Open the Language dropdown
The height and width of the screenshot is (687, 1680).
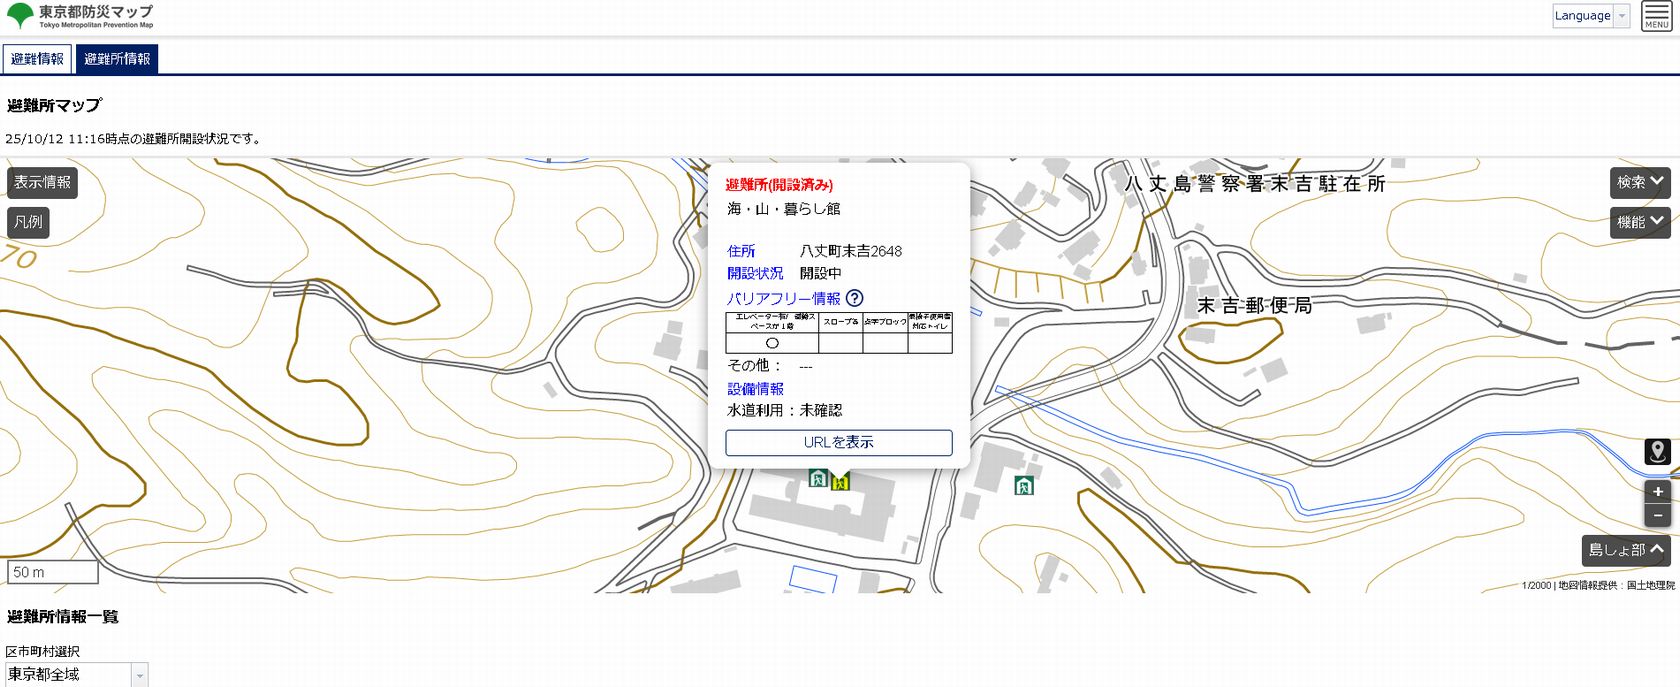1590,16
